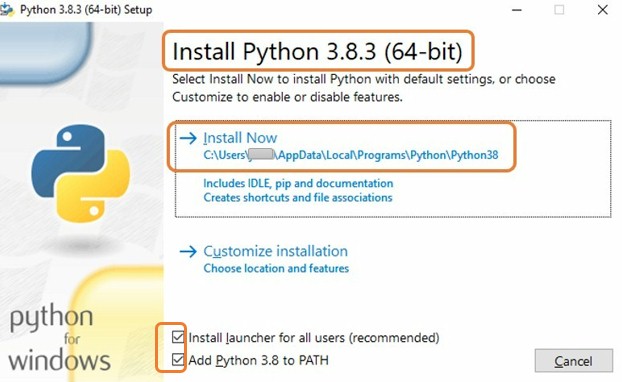Click the Python setup icon in title bar
The width and height of the screenshot is (622, 382).
pos(7,10)
